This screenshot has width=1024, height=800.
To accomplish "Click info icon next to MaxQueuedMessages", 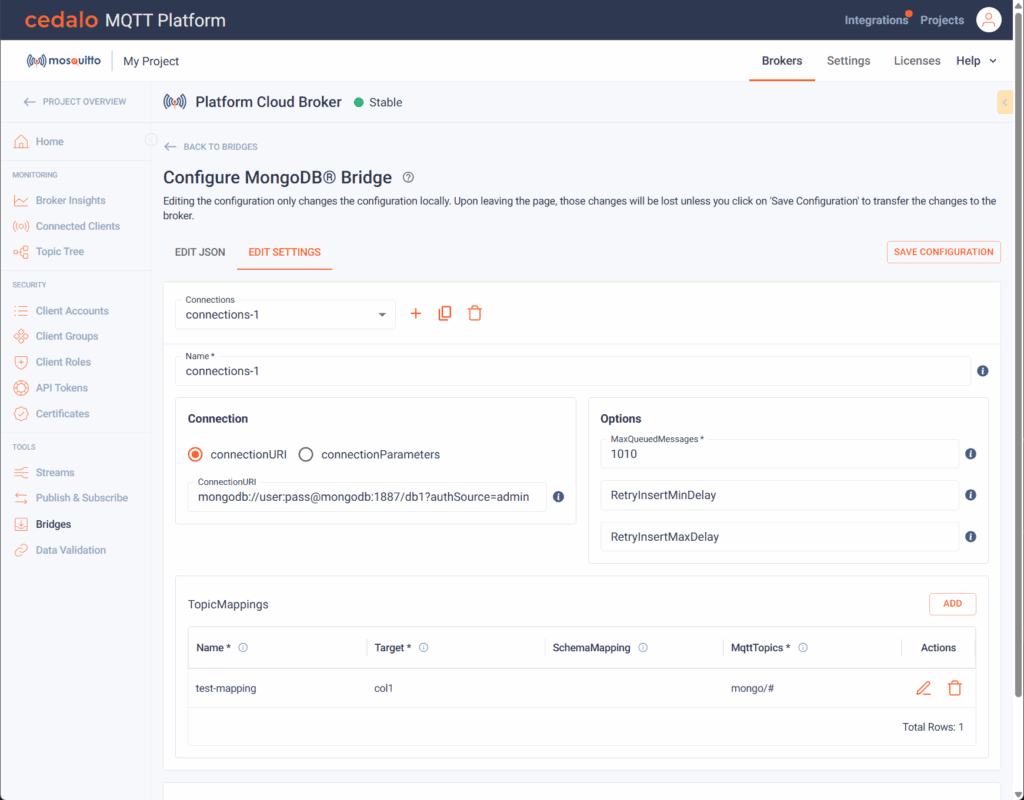I will click(970, 454).
